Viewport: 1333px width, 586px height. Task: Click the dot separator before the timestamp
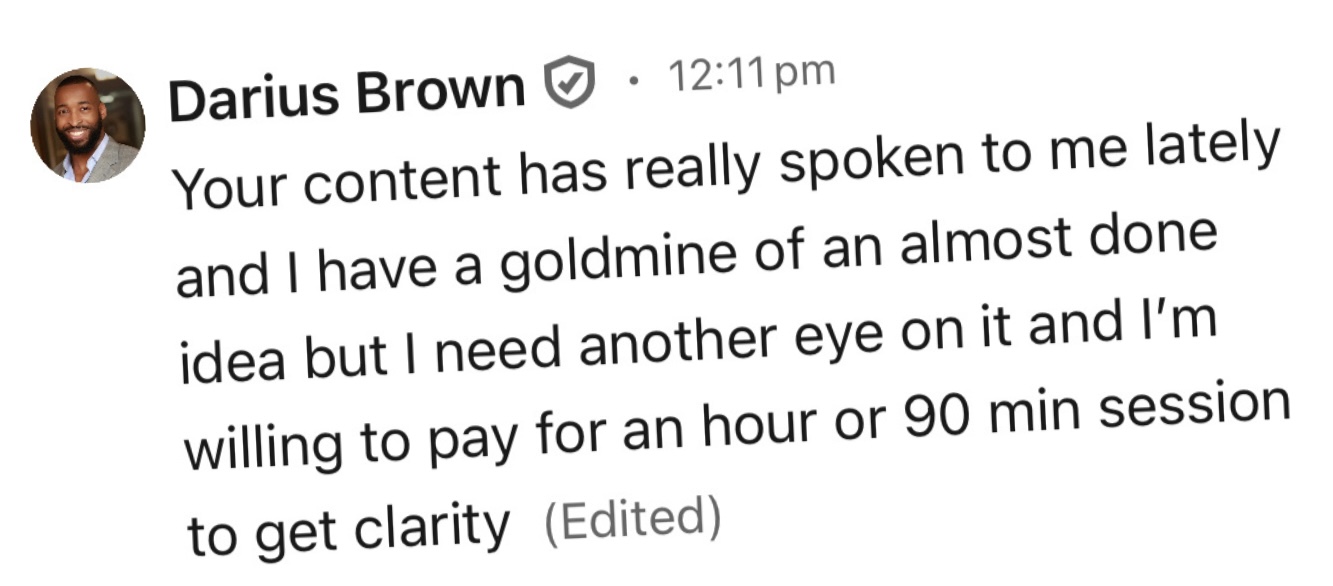pyautogui.click(x=630, y=79)
